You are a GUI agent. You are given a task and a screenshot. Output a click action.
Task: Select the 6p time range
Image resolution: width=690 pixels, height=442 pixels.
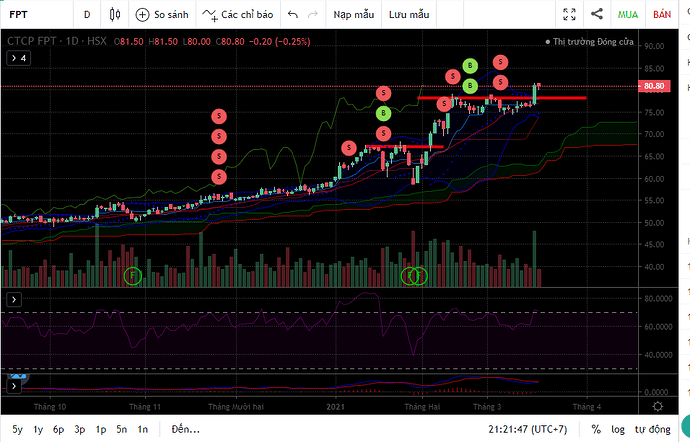tap(59, 429)
